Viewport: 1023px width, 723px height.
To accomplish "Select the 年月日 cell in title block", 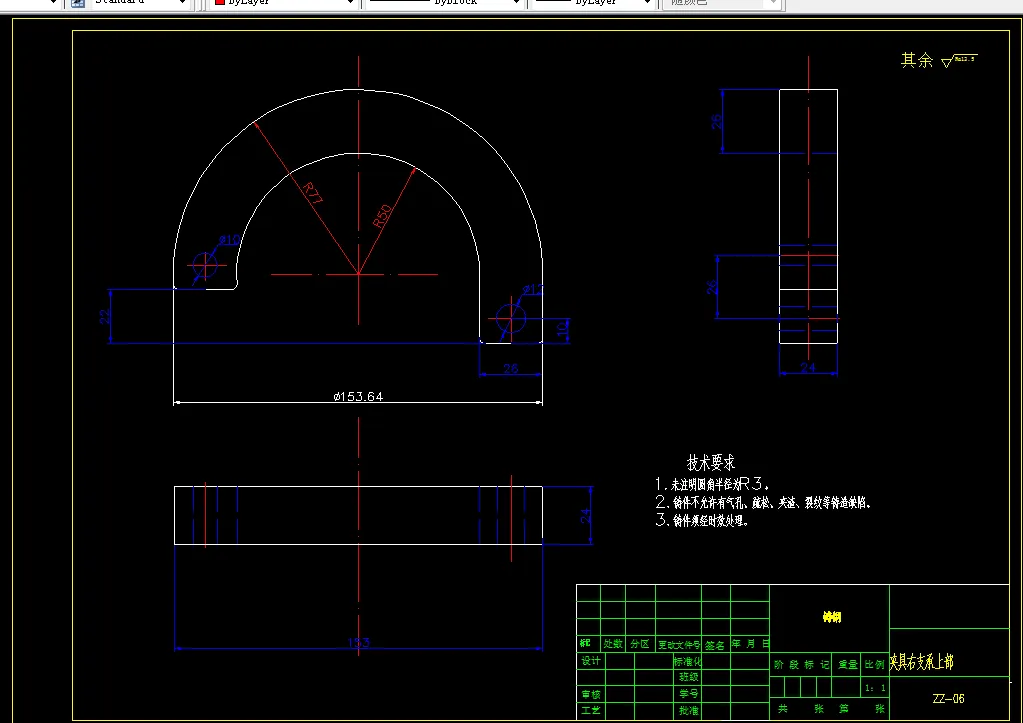I will point(750,643).
